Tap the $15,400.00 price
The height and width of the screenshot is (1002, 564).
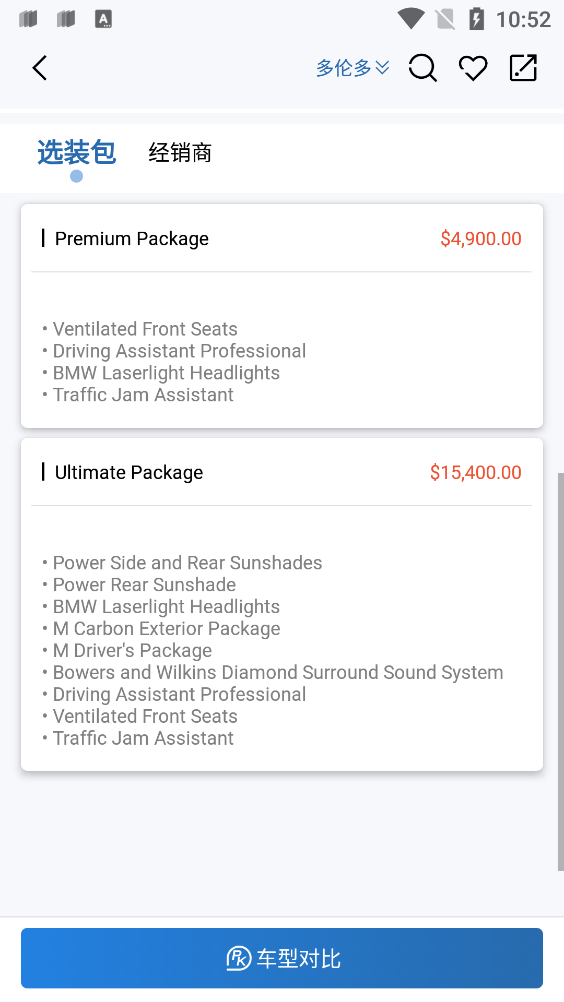476,472
